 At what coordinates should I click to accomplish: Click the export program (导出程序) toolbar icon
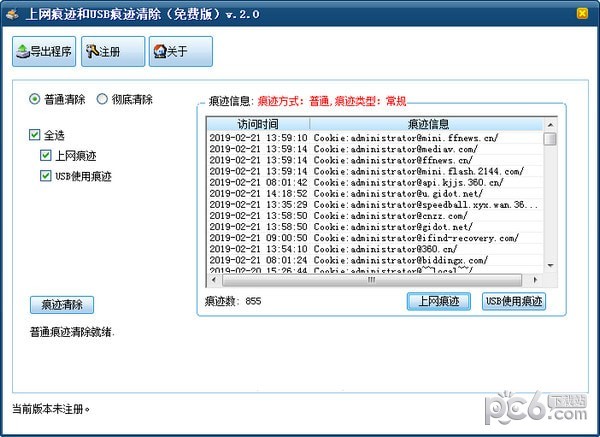(x=44, y=51)
